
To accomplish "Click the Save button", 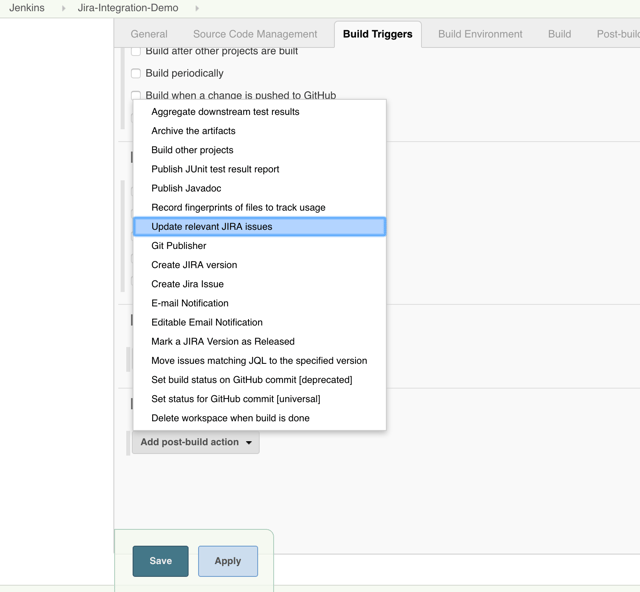I will pos(160,561).
